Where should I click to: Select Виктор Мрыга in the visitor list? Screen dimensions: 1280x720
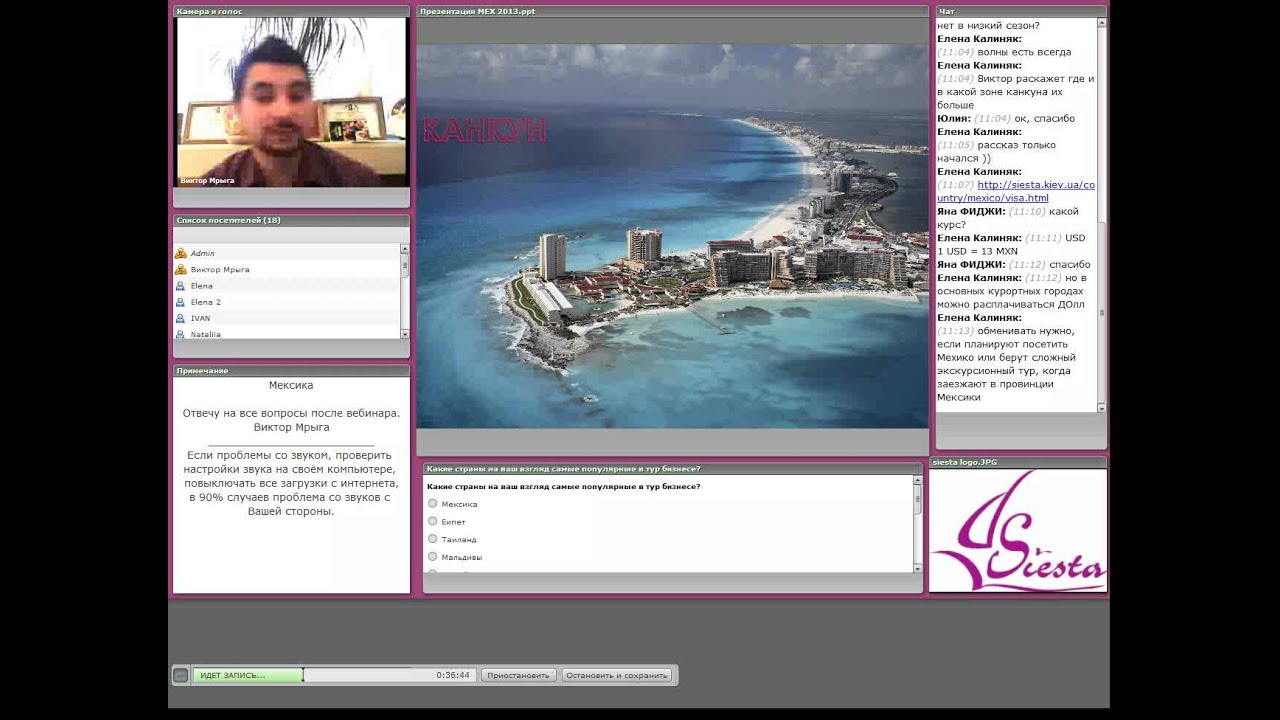pyautogui.click(x=220, y=270)
